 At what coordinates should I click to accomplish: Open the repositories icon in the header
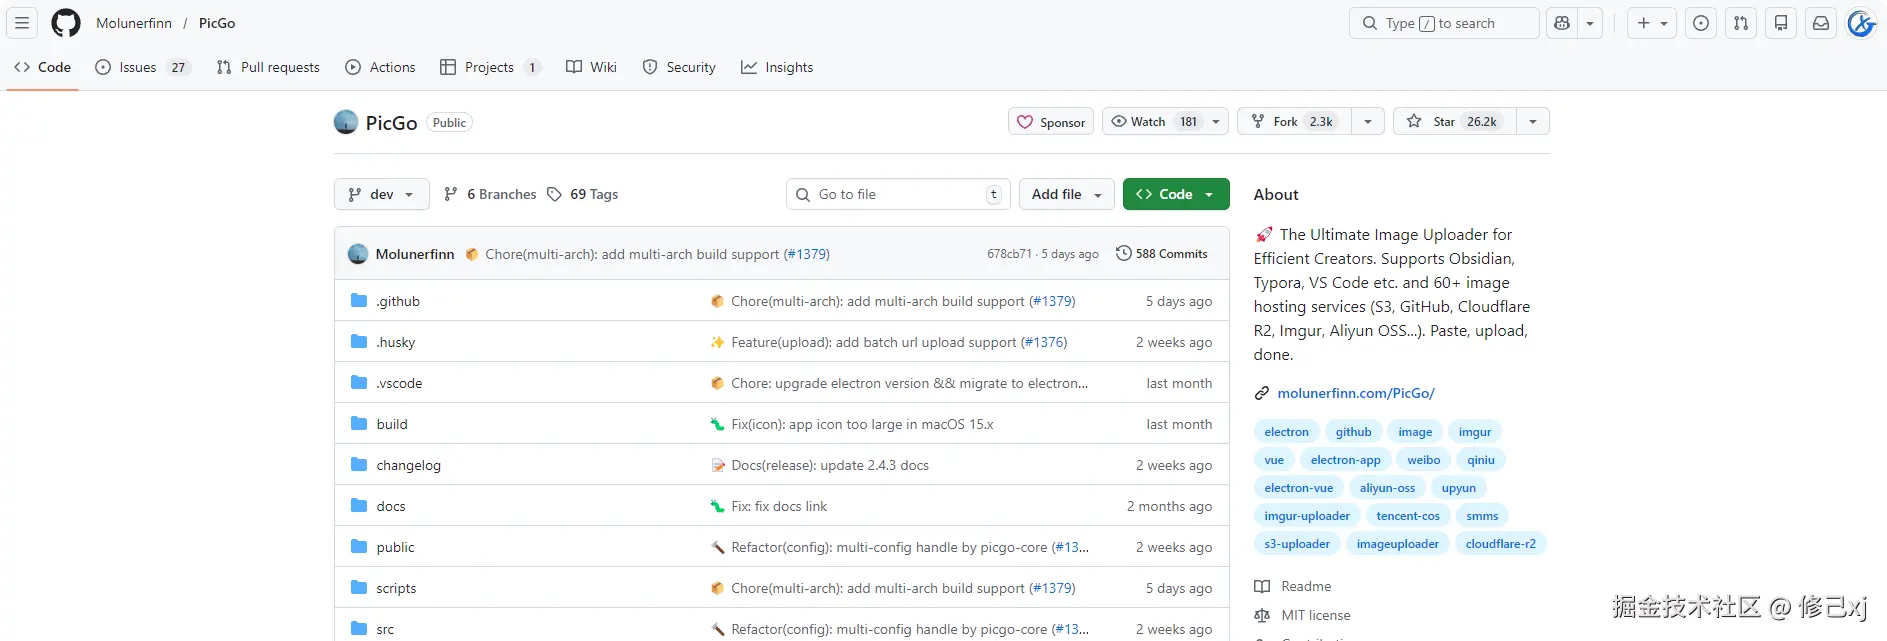click(x=1781, y=23)
